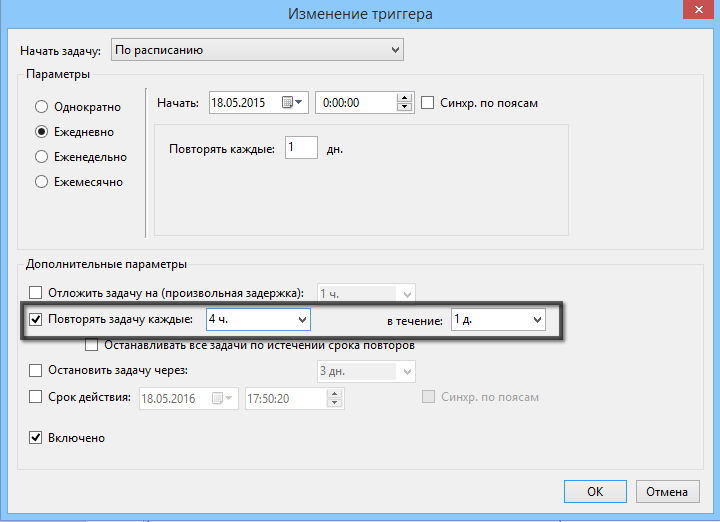
Task: Toggle the Включено checkbox
Action: click(35, 438)
